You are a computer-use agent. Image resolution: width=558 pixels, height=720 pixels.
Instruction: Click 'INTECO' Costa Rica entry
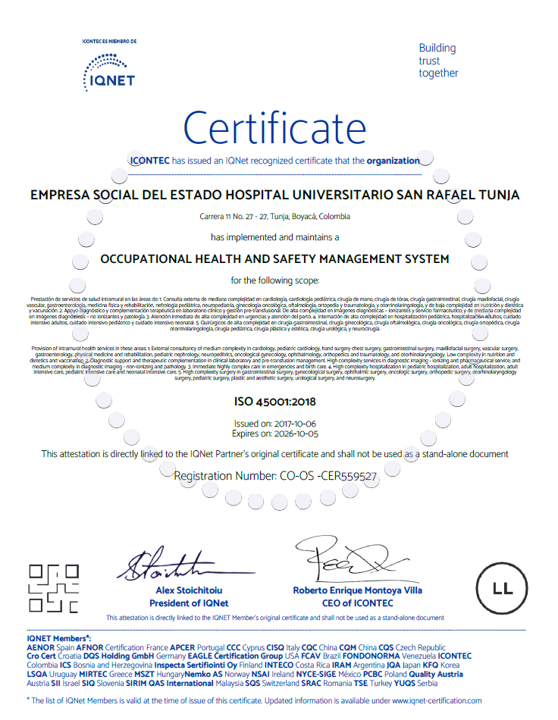tap(297, 665)
